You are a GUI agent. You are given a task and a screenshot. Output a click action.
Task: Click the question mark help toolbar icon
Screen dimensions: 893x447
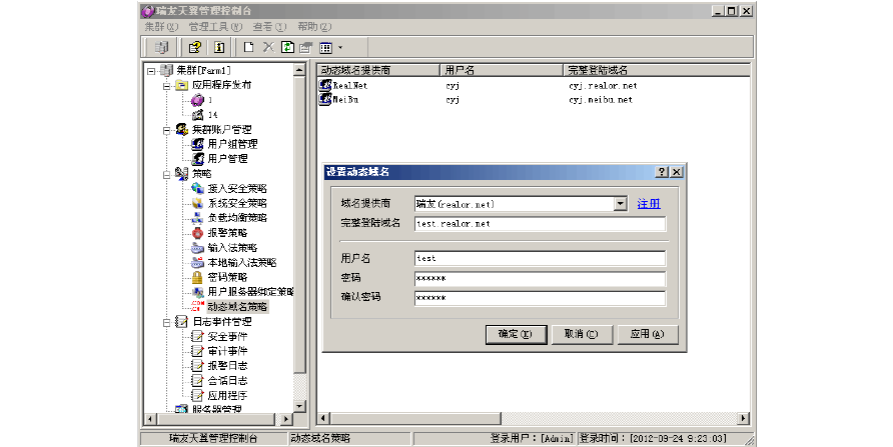(195, 47)
